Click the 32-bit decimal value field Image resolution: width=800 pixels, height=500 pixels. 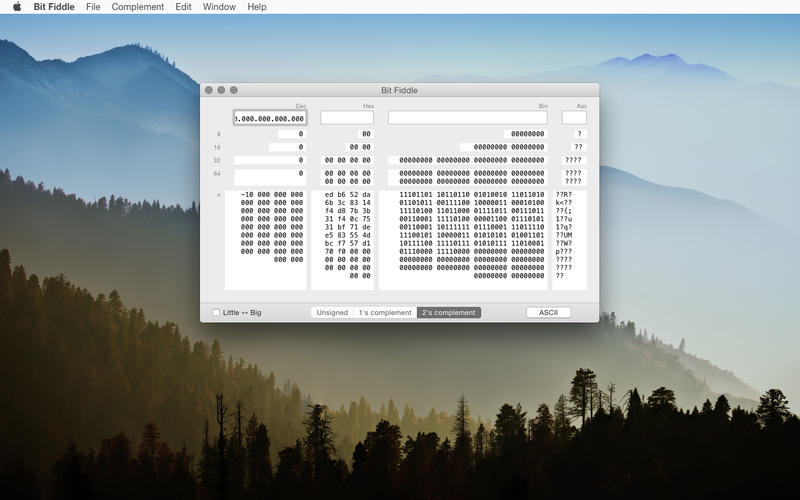pos(270,160)
